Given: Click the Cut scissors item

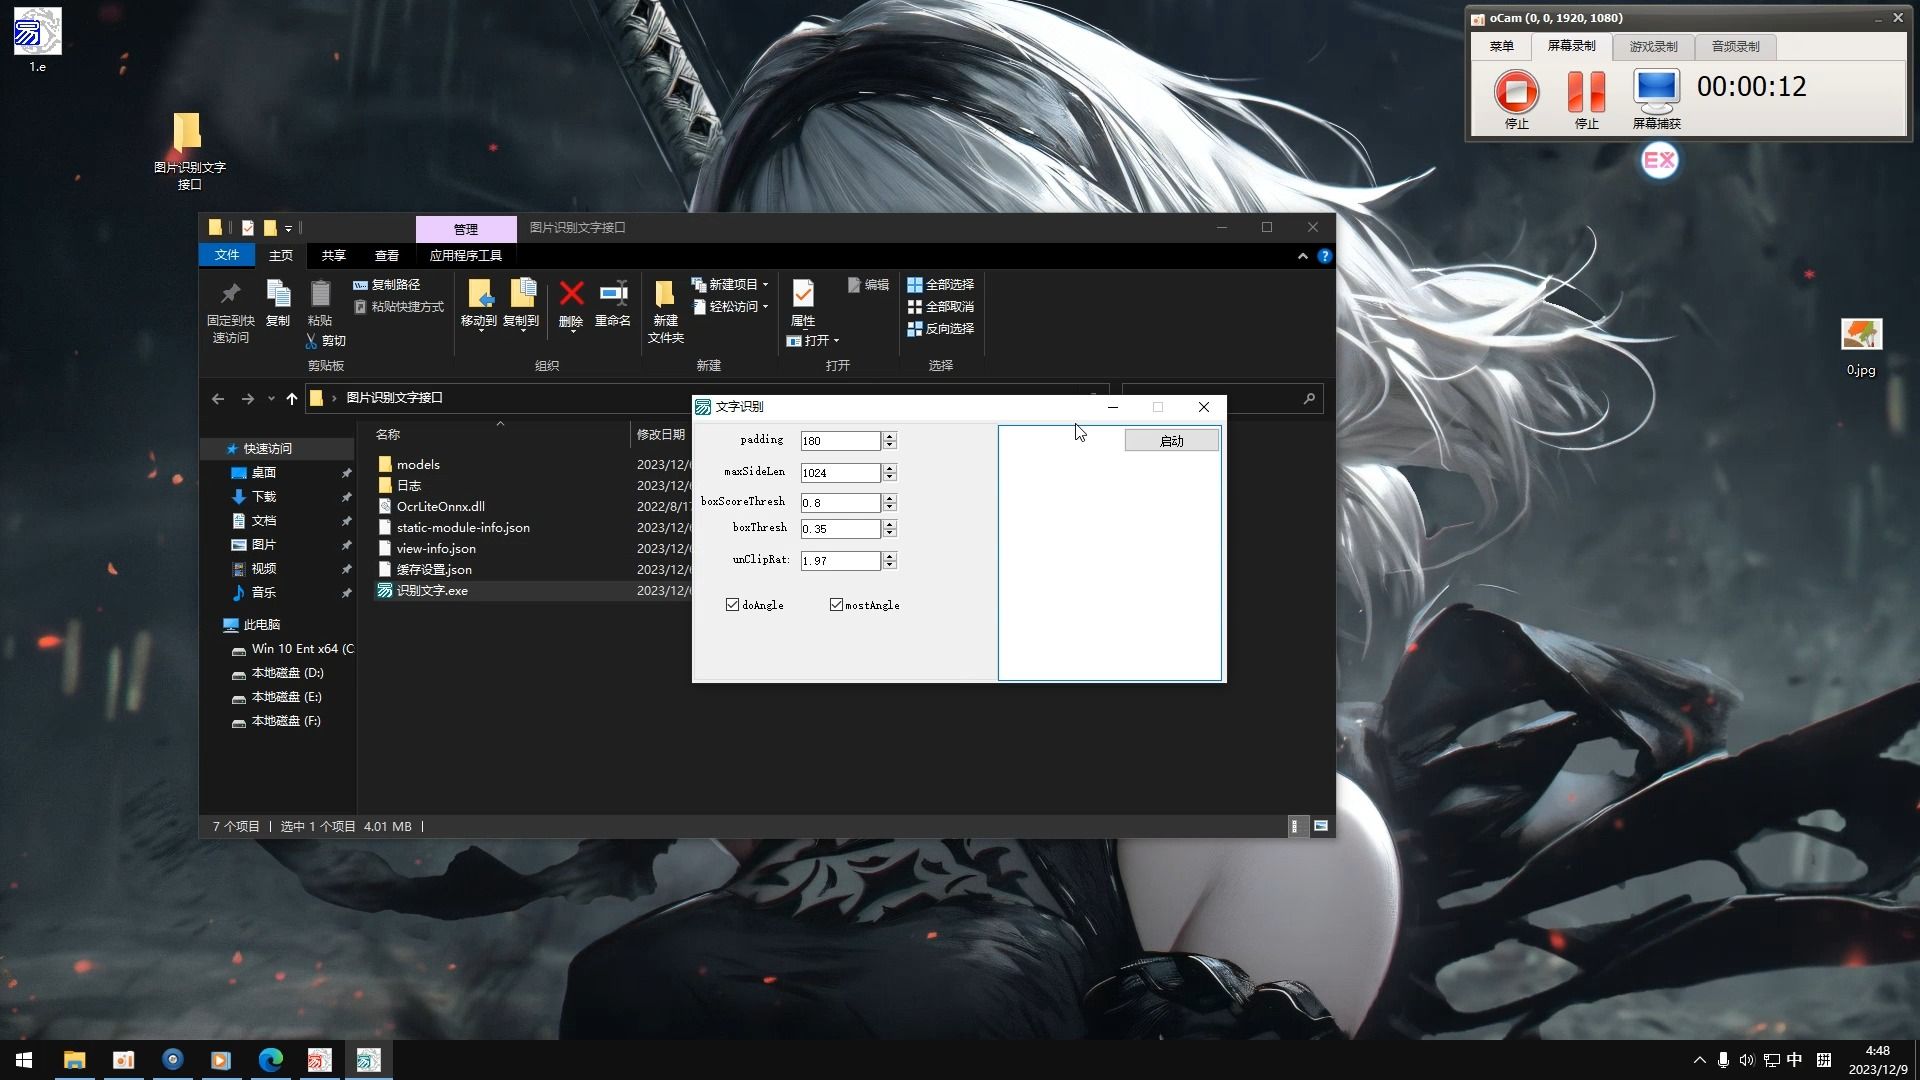Looking at the screenshot, I should 326,341.
